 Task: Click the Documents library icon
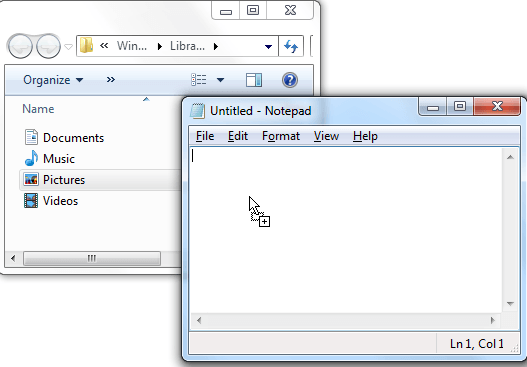[31, 137]
